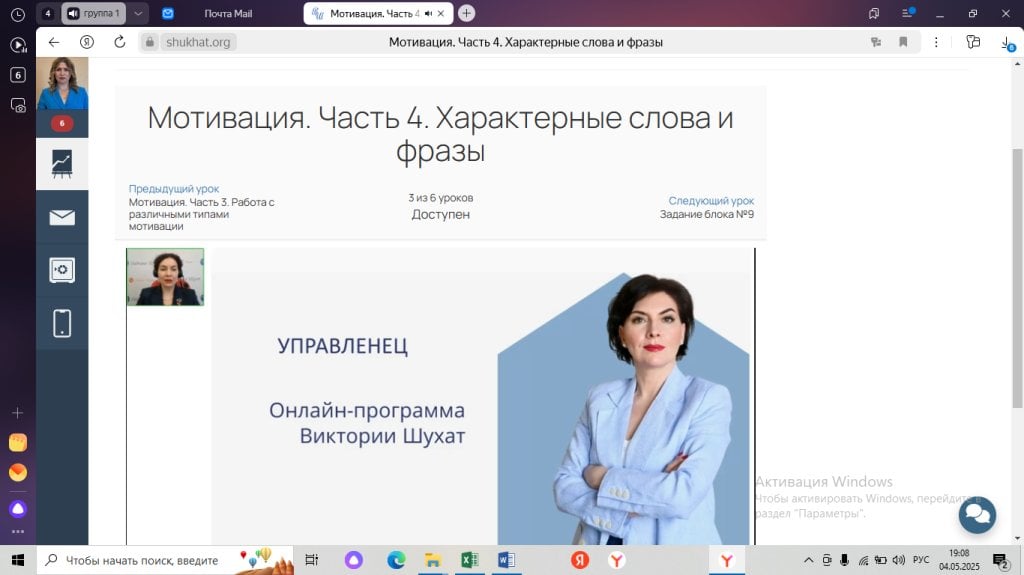Open red Yandex Я taskbar icon

tap(580, 560)
